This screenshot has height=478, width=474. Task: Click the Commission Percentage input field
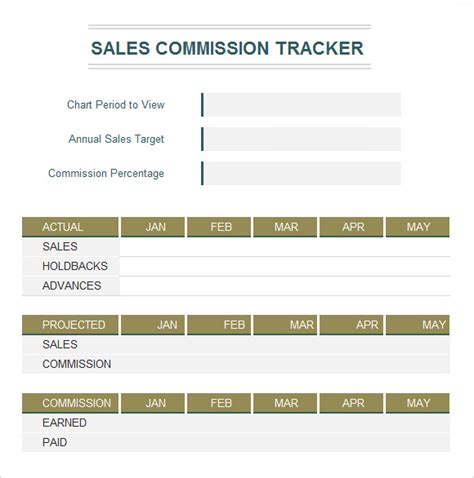tap(301, 173)
